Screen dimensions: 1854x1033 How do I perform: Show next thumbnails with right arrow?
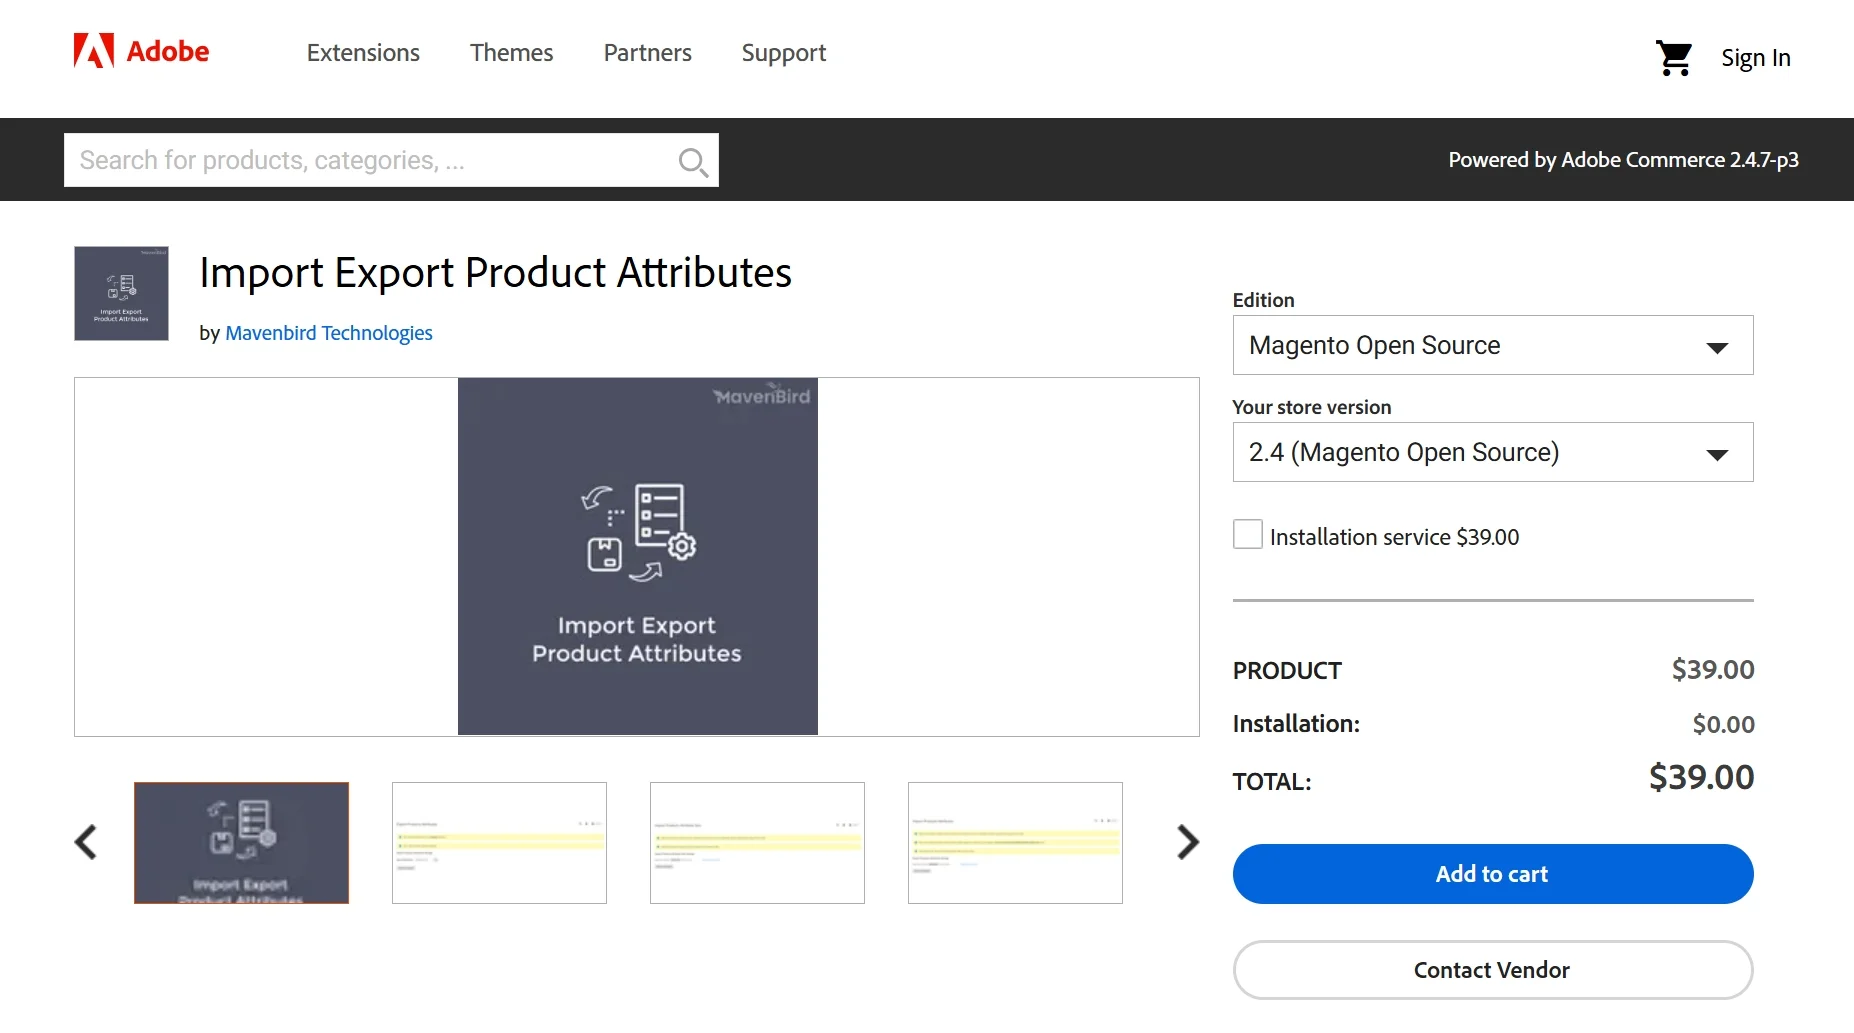(x=1187, y=842)
